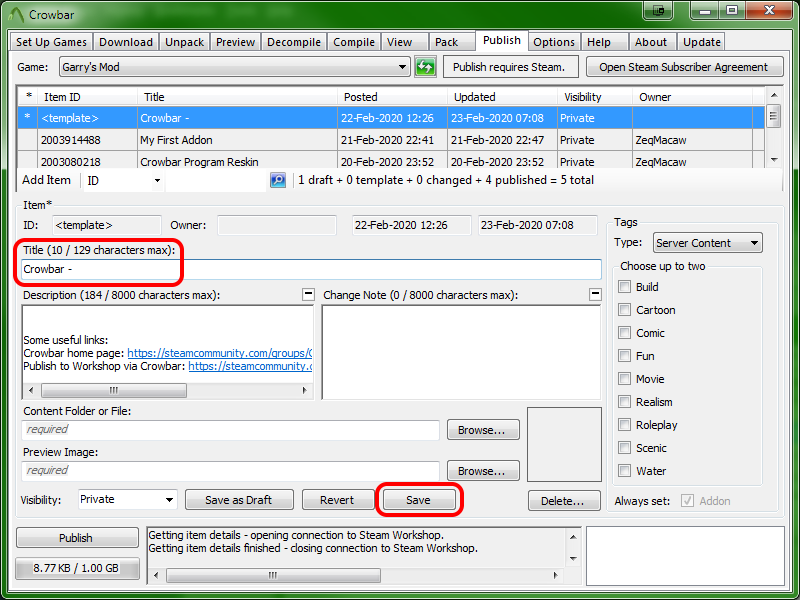Image resolution: width=800 pixels, height=600 pixels.
Task: Enable the Build tag checkbox
Action: pos(624,287)
